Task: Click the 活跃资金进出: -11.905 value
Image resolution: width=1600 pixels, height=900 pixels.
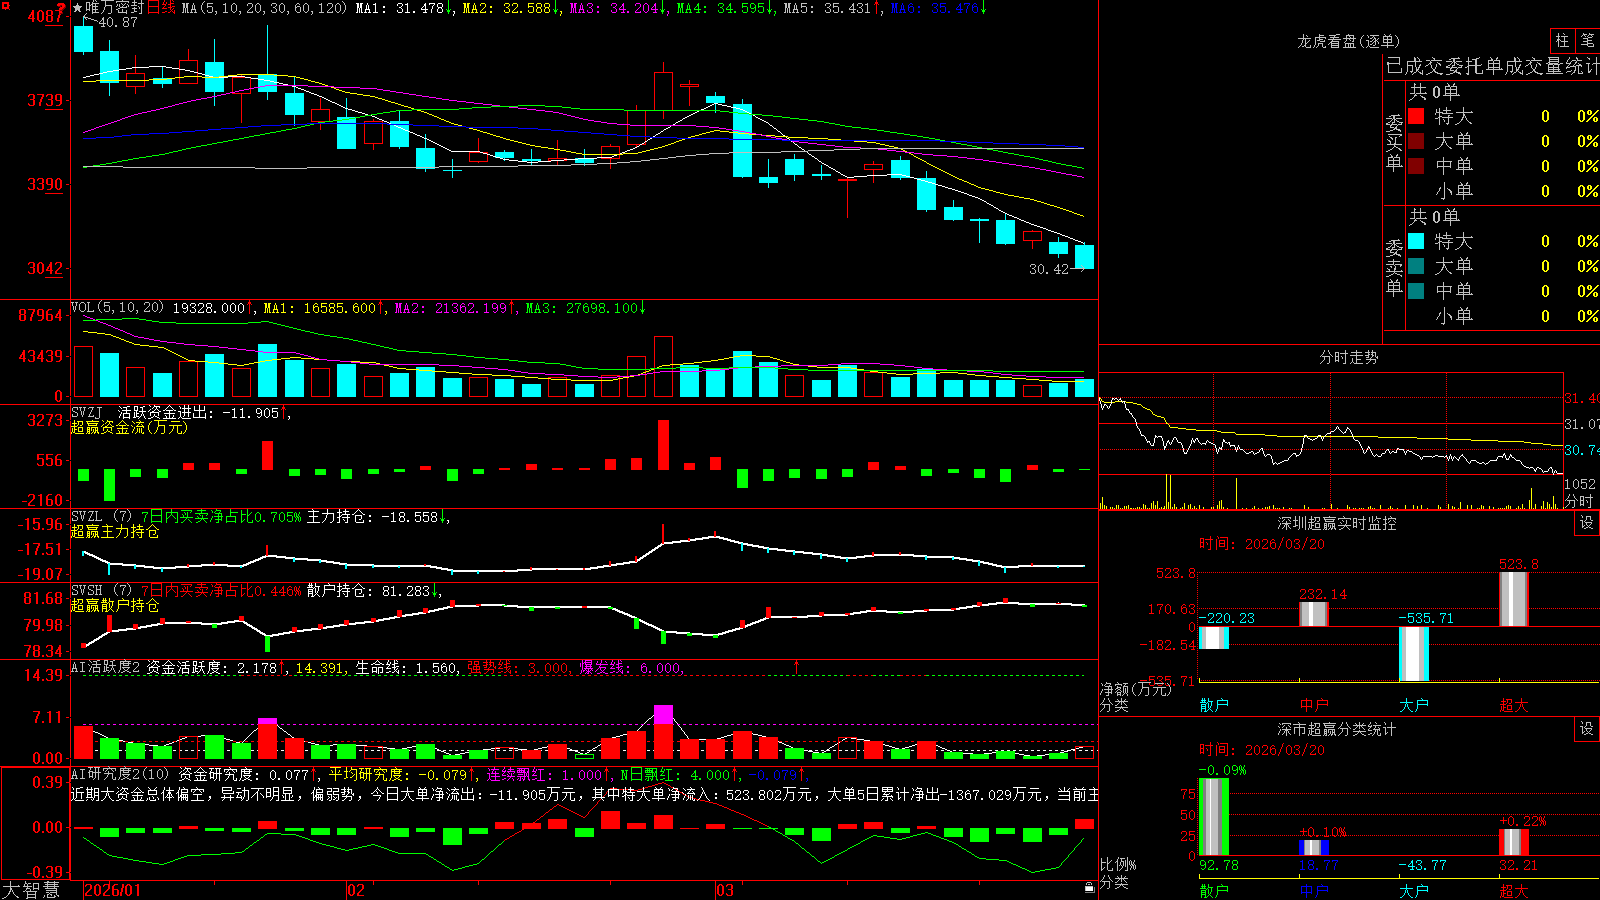Action: click(198, 412)
